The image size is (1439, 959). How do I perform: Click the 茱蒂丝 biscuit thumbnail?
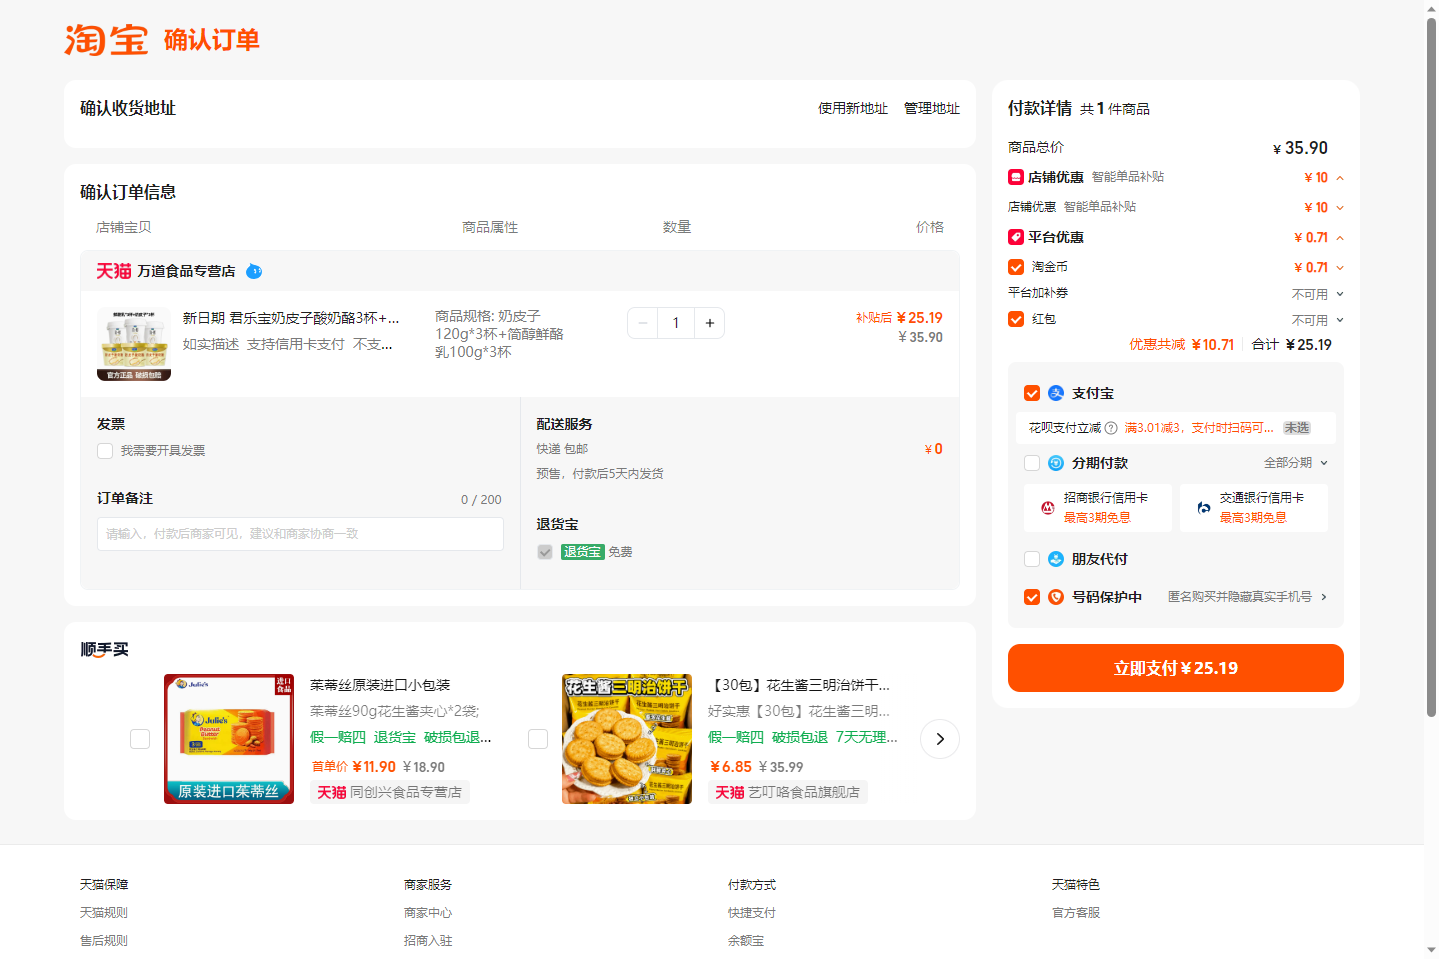coord(229,739)
